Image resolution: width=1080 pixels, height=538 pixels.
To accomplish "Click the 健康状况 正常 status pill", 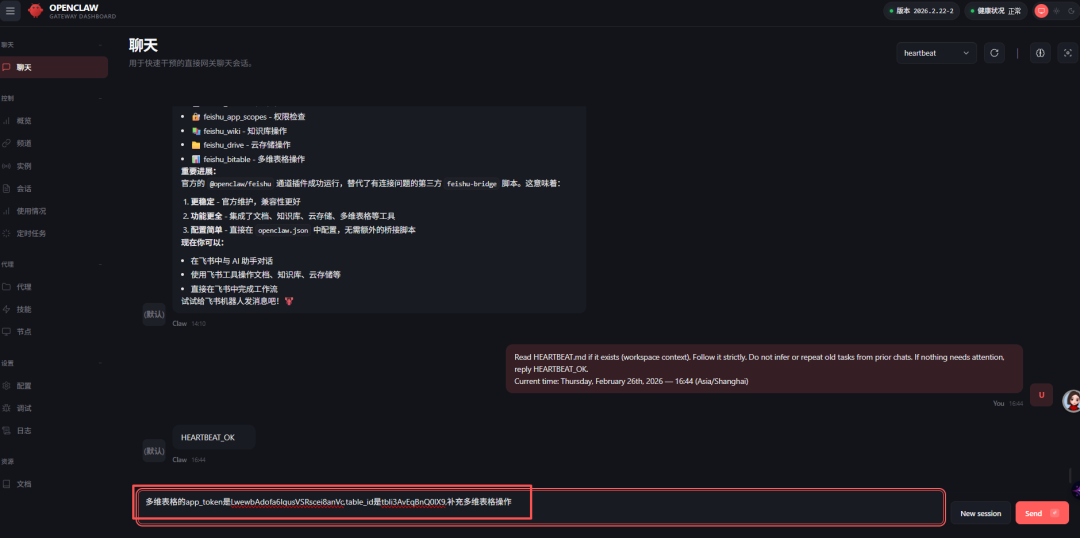I will (x=995, y=11).
